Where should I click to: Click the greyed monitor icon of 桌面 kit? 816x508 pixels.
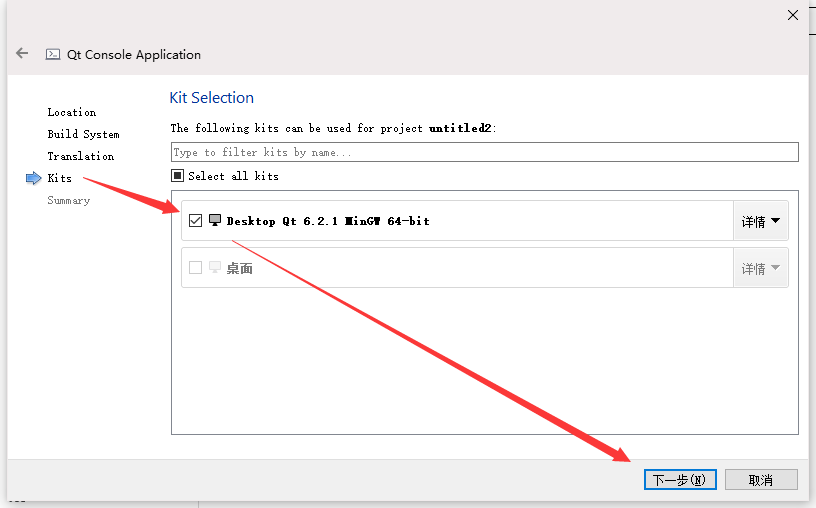tap(215, 268)
